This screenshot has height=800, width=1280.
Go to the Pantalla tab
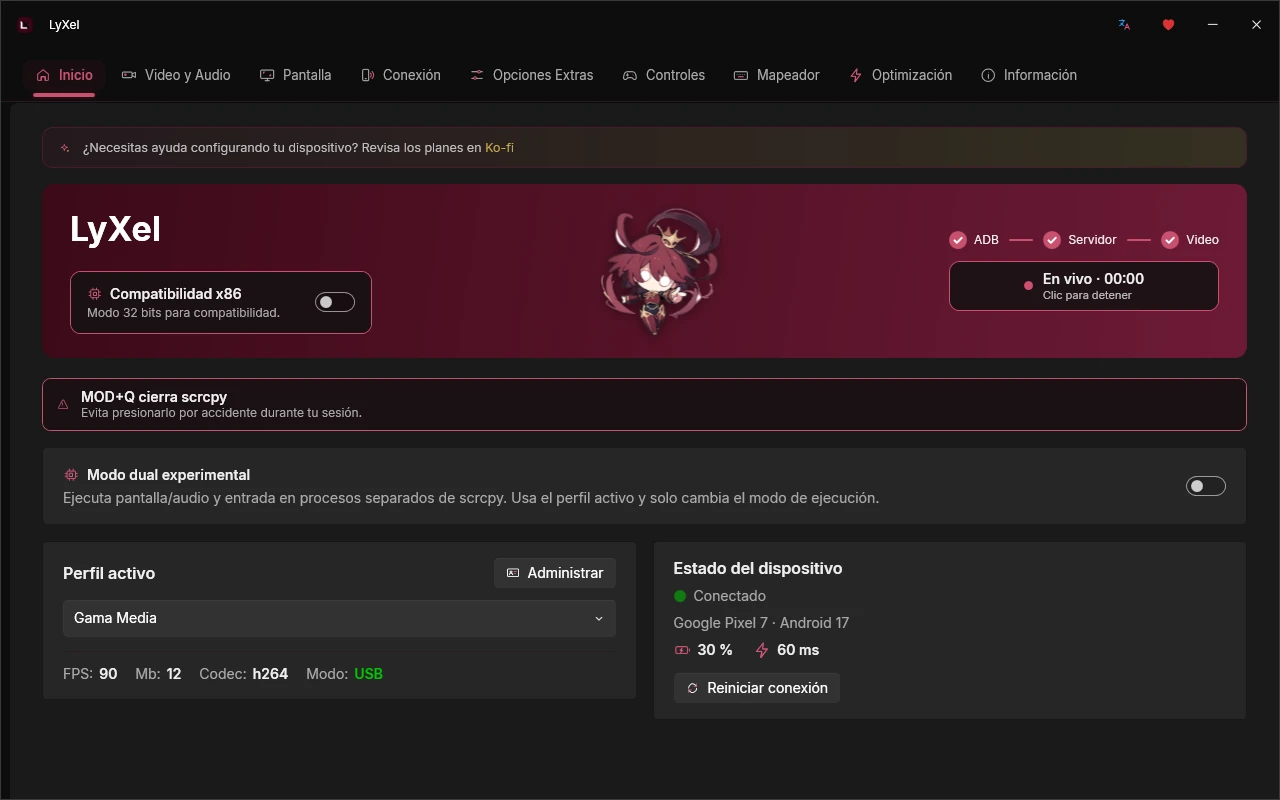[x=296, y=75]
